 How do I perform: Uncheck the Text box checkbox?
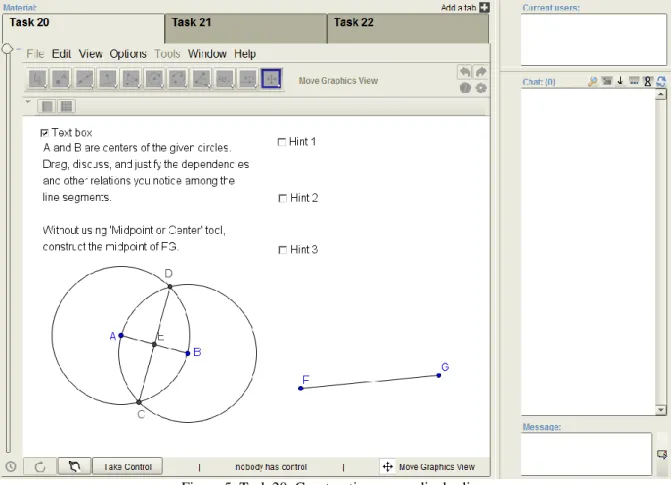44,133
